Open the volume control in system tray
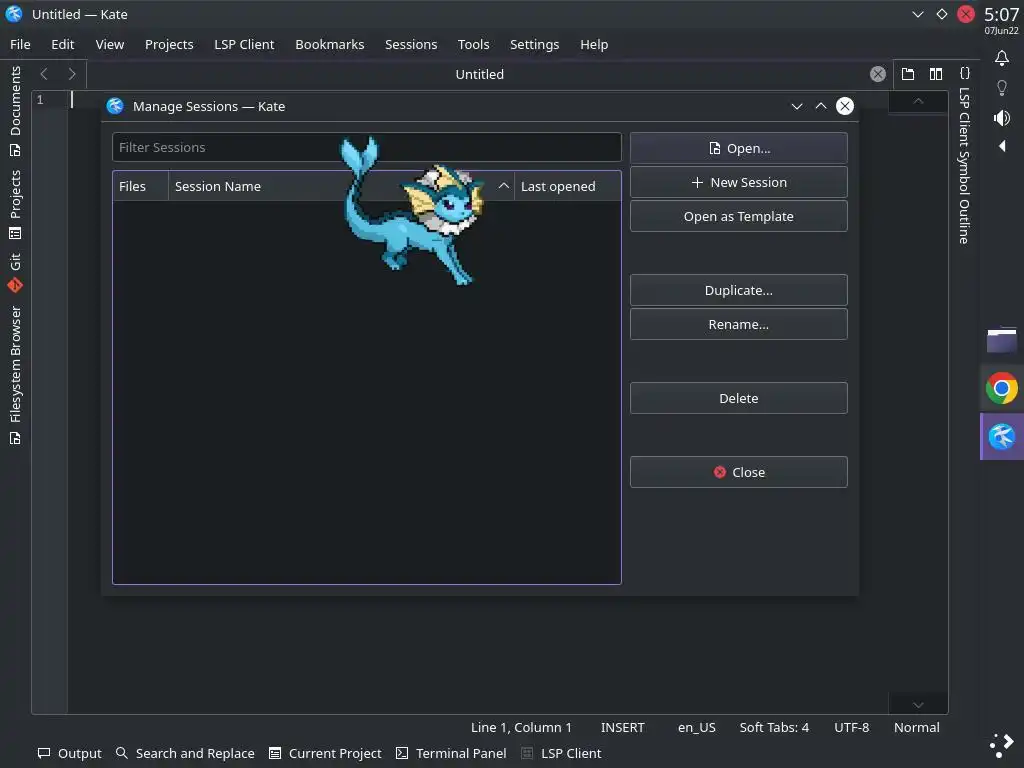 click(x=1002, y=118)
